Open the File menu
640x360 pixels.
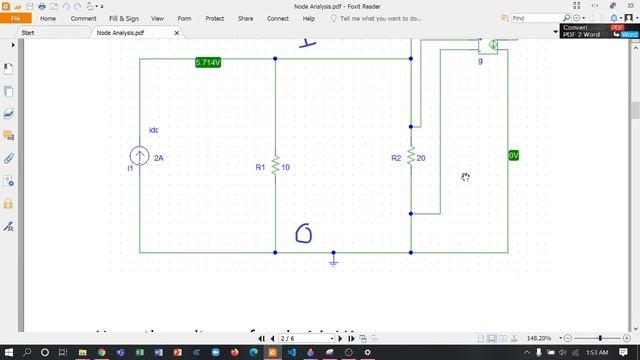click(16, 18)
